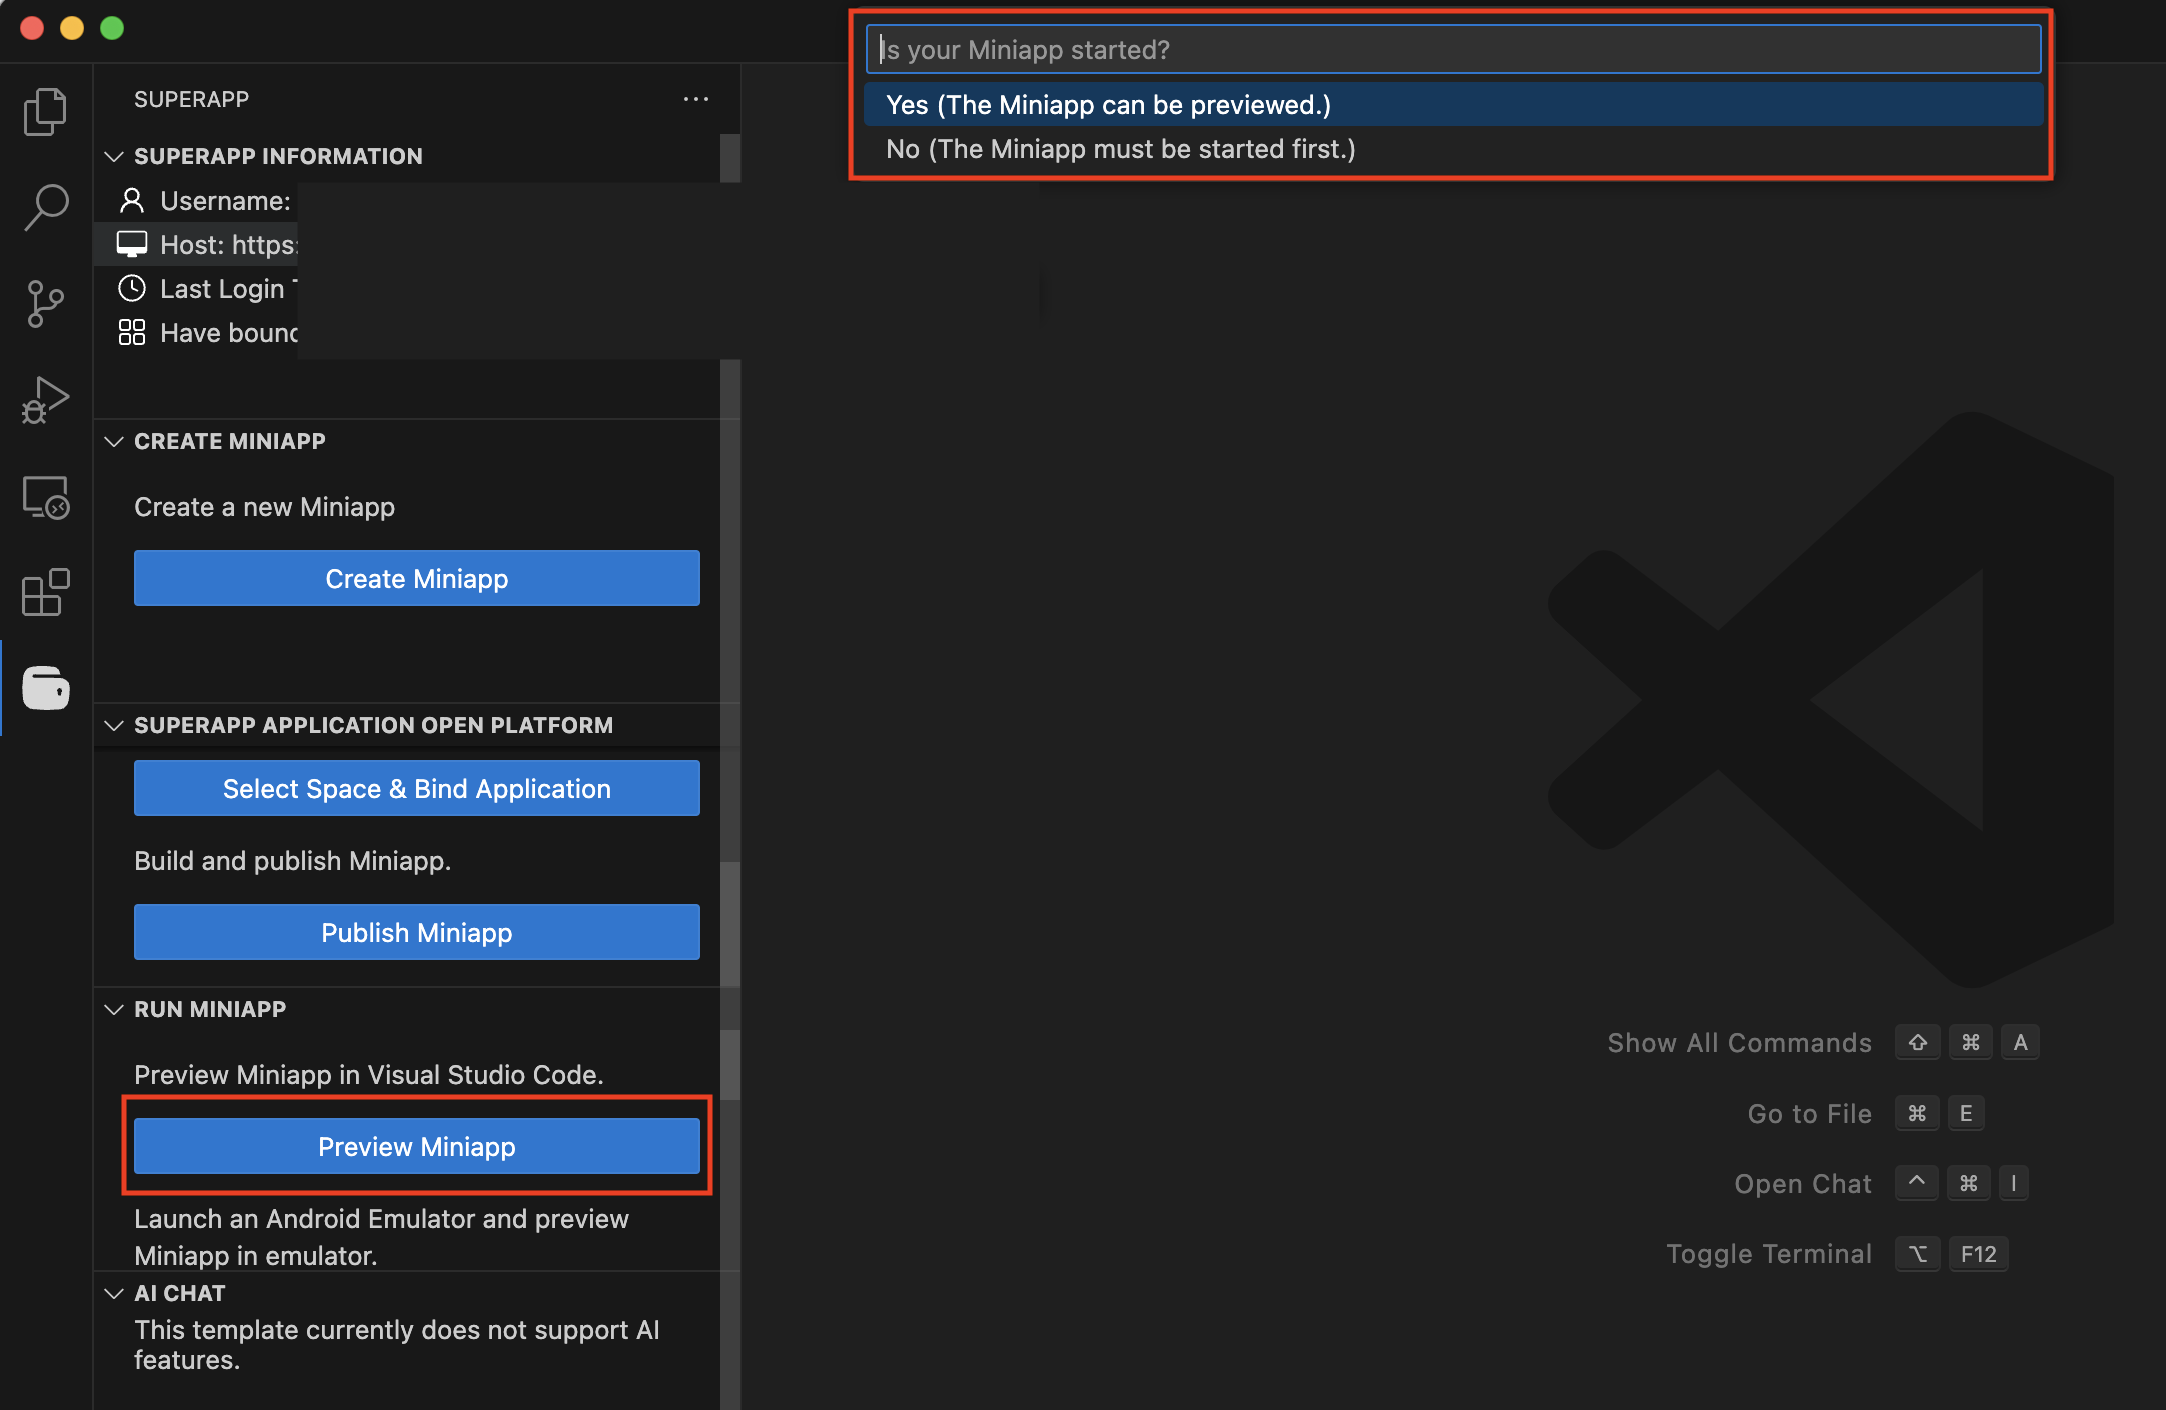Collapse the AI CHAT section
The width and height of the screenshot is (2166, 1410).
[x=114, y=1293]
